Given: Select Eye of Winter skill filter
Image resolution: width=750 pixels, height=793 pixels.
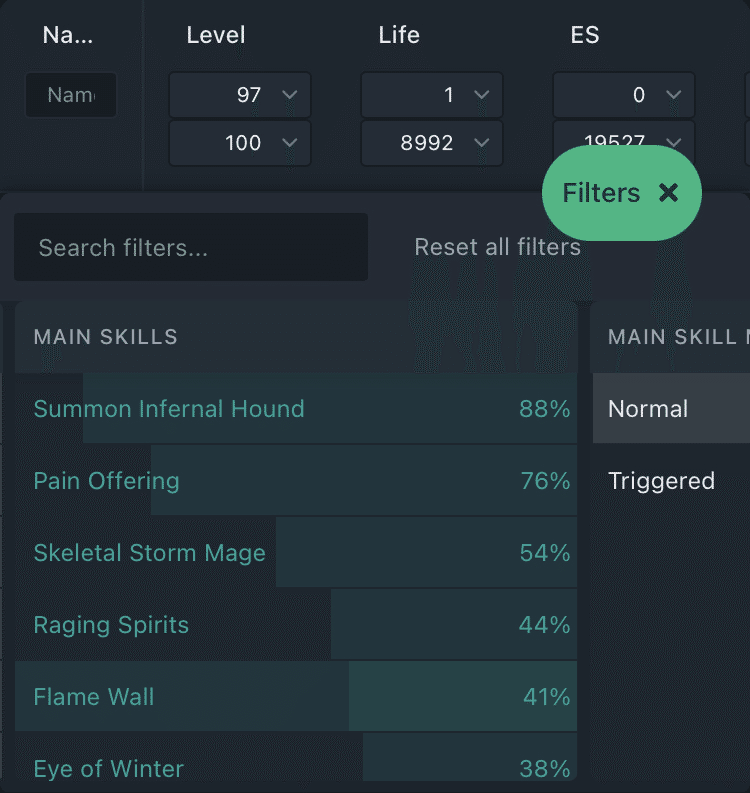Looking at the screenshot, I should 109,769.
